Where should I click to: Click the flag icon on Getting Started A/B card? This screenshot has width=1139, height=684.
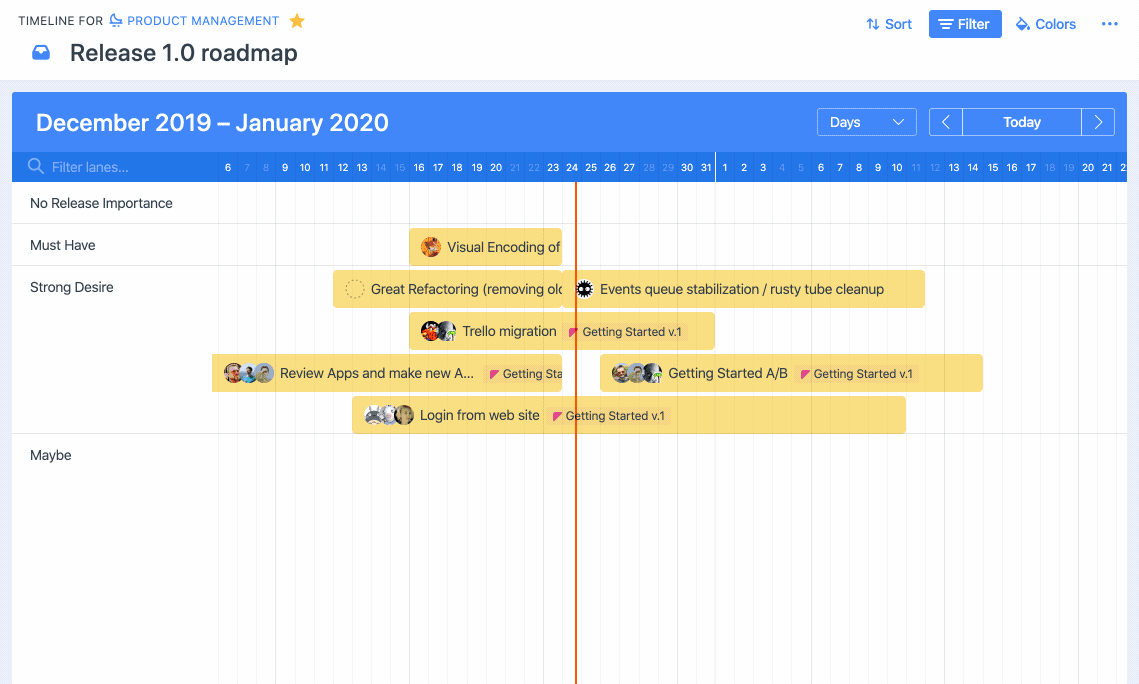pyautogui.click(x=804, y=373)
